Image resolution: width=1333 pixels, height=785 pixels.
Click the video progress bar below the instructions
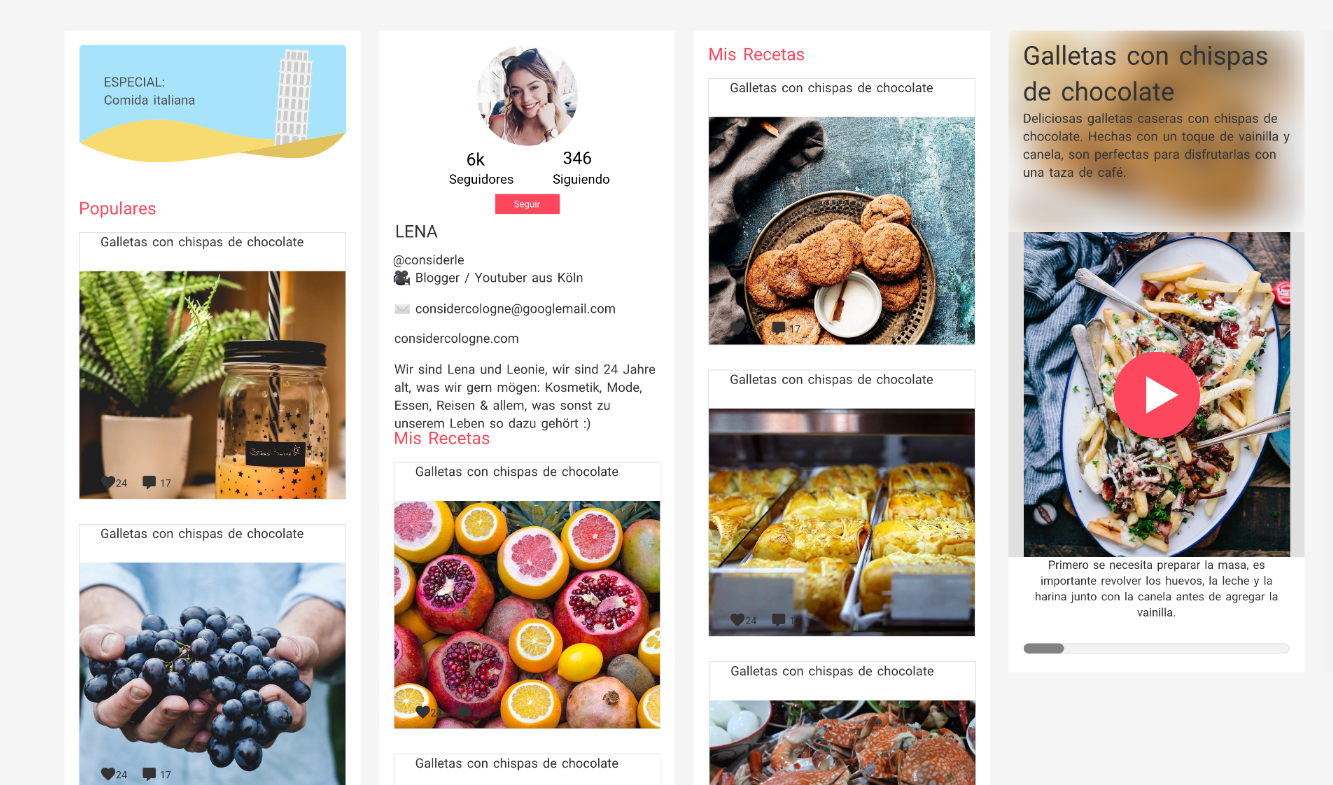click(x=1156, y=648)
